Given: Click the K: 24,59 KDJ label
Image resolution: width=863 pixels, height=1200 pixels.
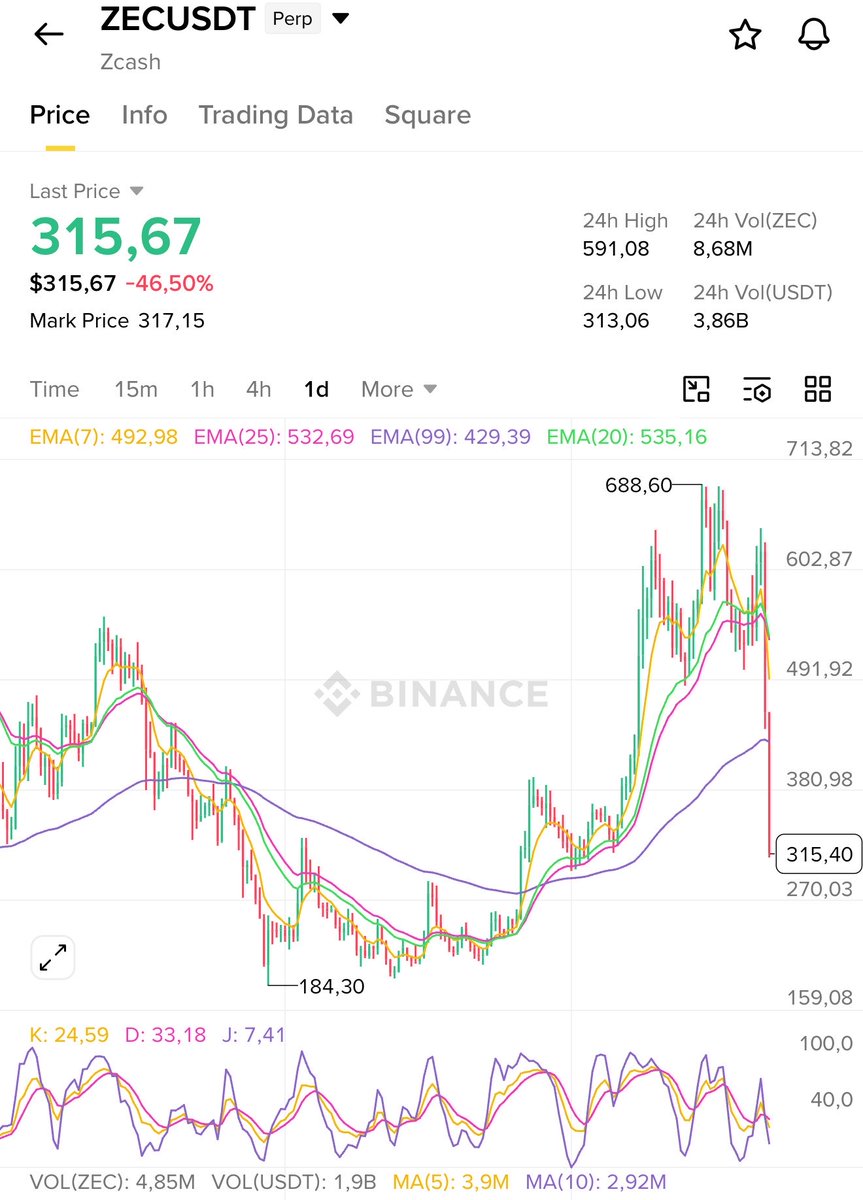Looking at the screenshot, I should click(69, 1034).
